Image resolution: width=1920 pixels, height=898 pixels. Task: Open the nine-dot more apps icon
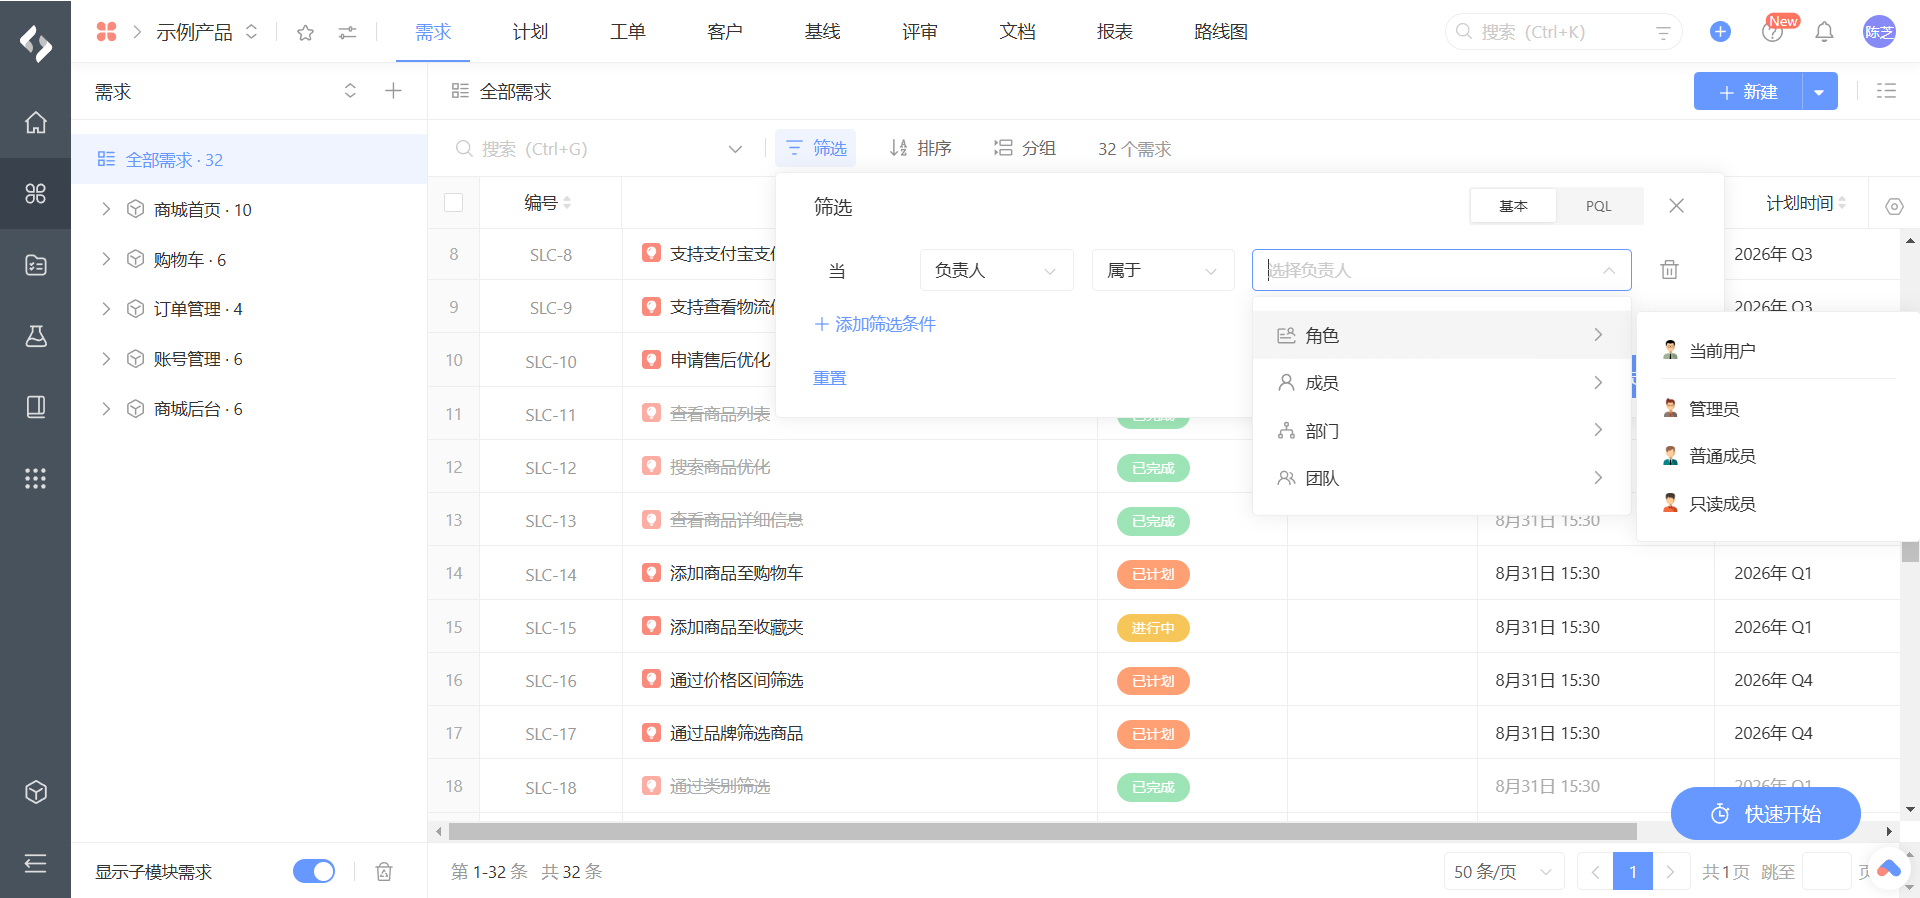click(36, 479)
